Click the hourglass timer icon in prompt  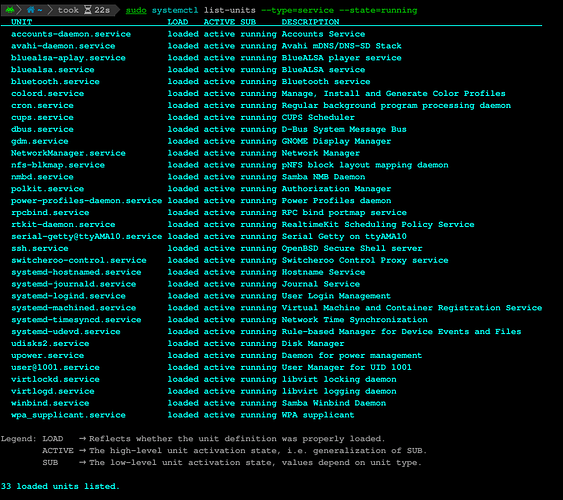(87, 10)
